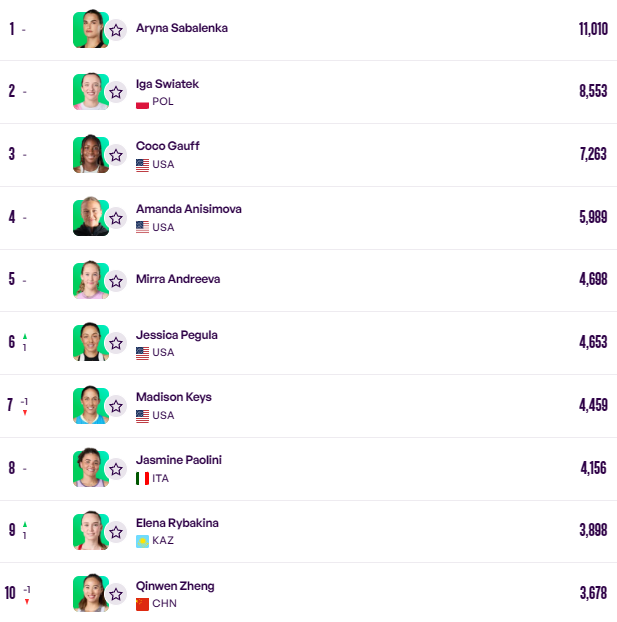Click Qinwen Zheng's favorite star
This screenshot has height=622, width=617.
(x=116, y=595)
